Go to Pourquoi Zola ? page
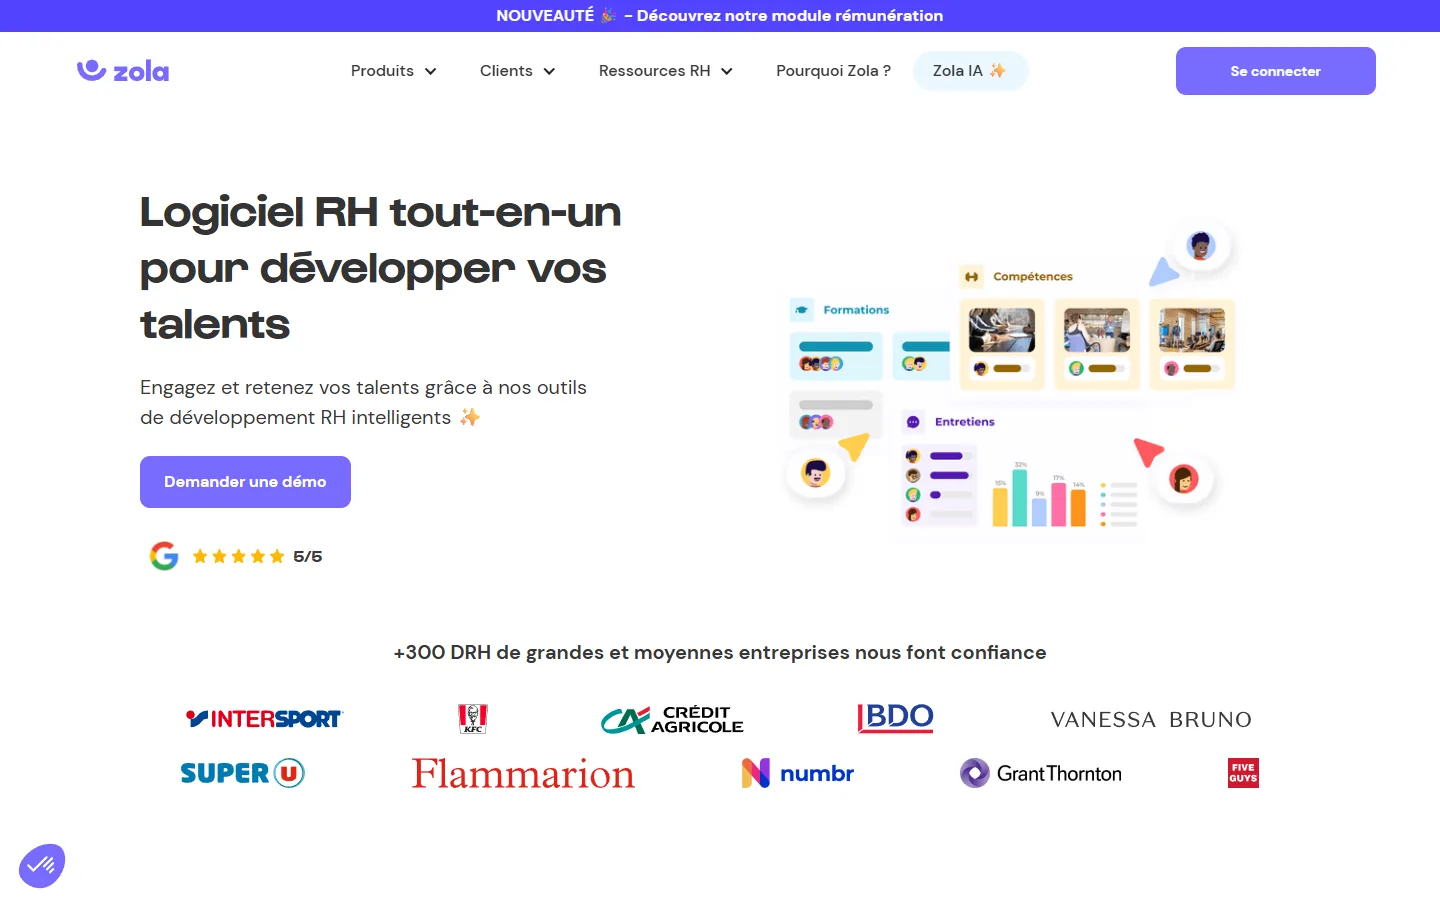The width and height of the screenshot is (1440, 900). coord(833,71)
